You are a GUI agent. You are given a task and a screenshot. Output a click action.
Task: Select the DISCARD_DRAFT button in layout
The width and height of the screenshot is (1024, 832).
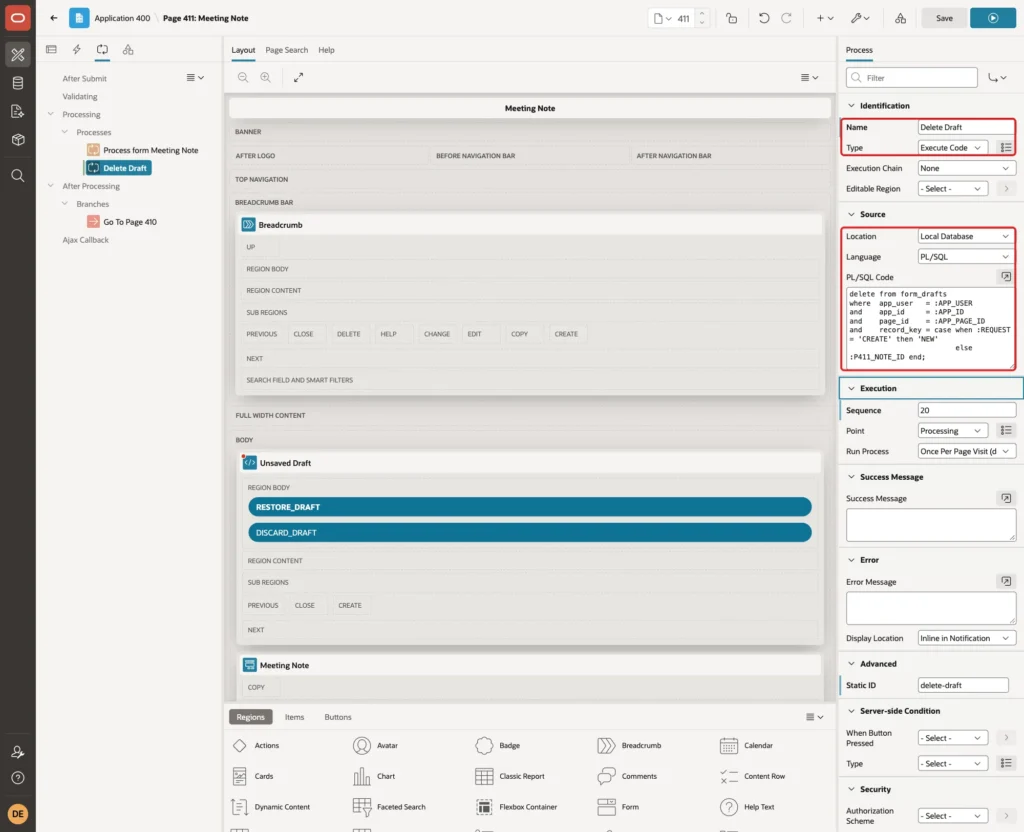click(x=530, y=533)
